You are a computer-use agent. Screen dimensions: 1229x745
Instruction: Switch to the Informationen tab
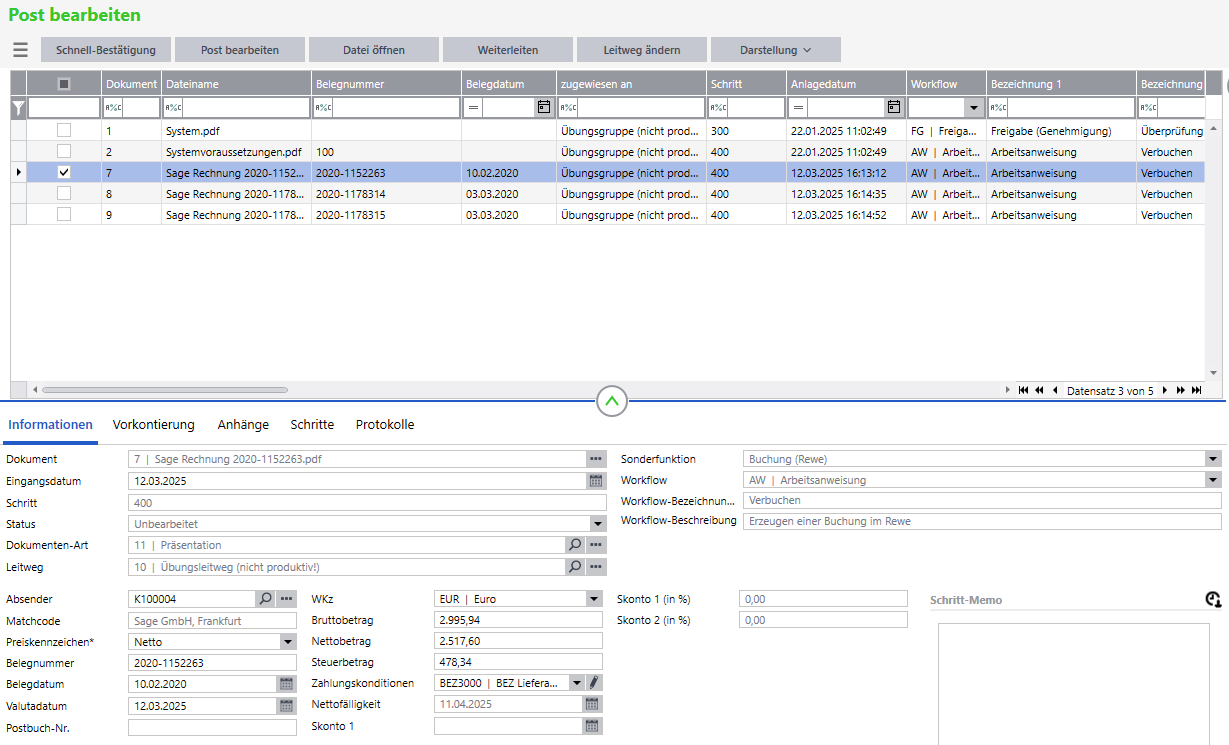click(51, 425)
